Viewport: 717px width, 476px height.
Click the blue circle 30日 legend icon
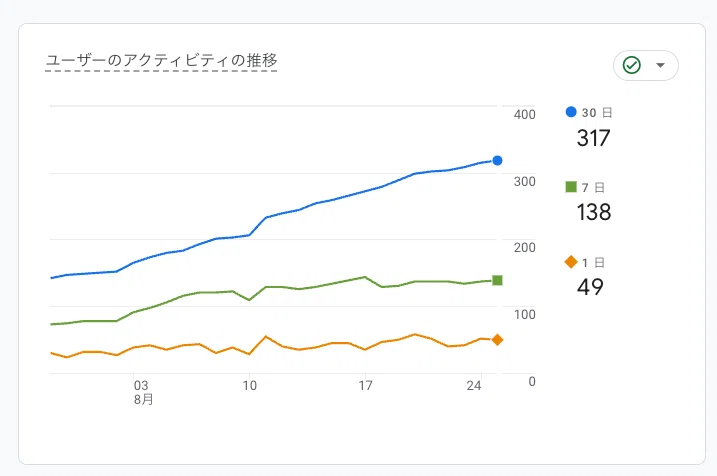coord(571,112)
